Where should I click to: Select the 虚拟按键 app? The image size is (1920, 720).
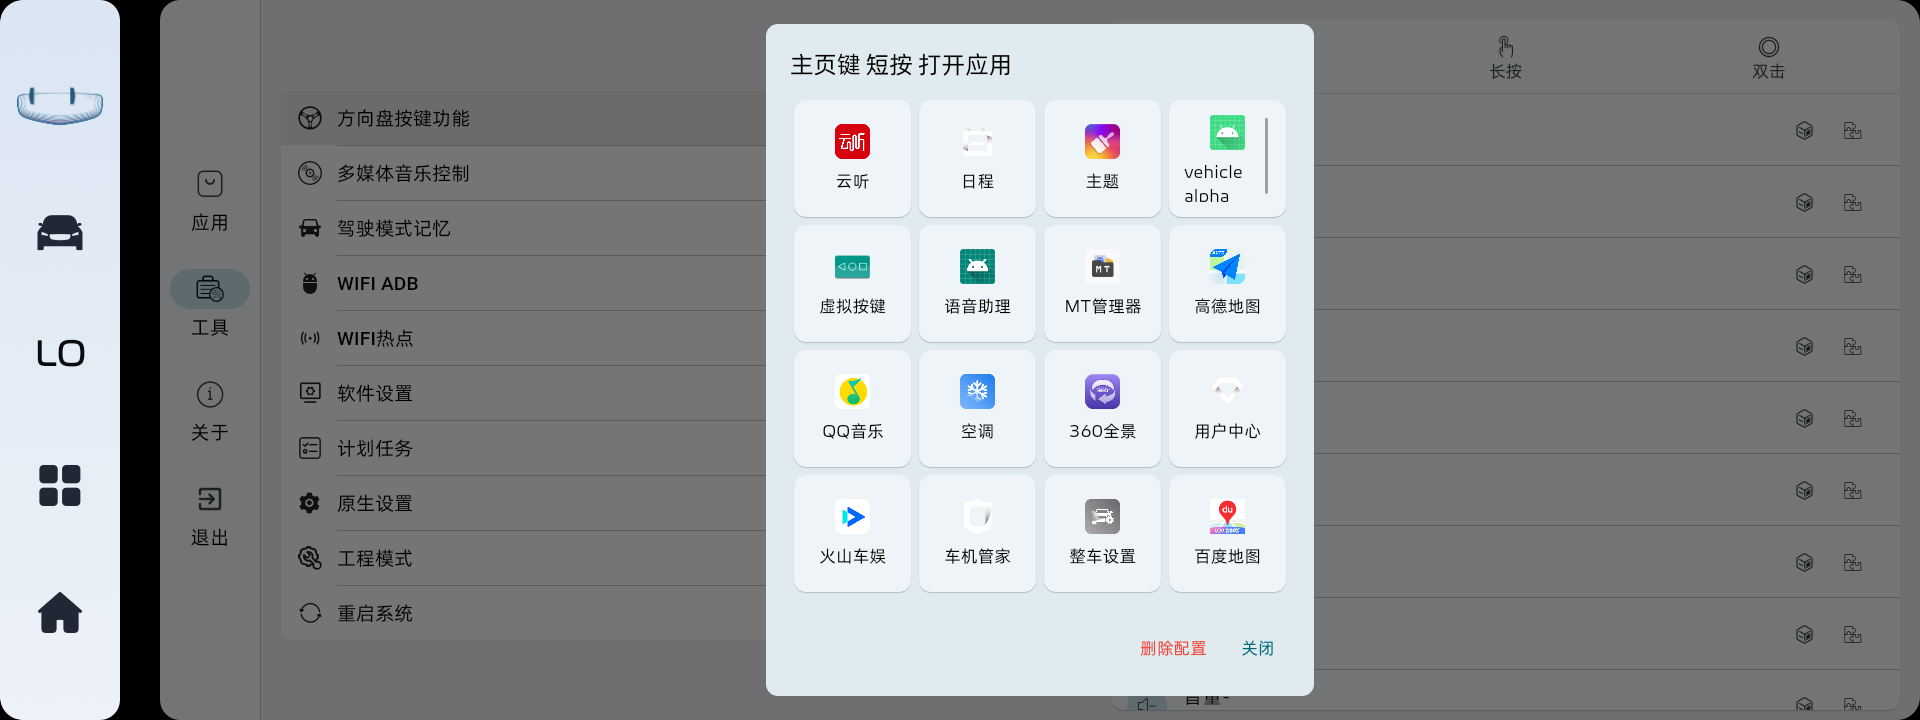(x=852, y=283)
